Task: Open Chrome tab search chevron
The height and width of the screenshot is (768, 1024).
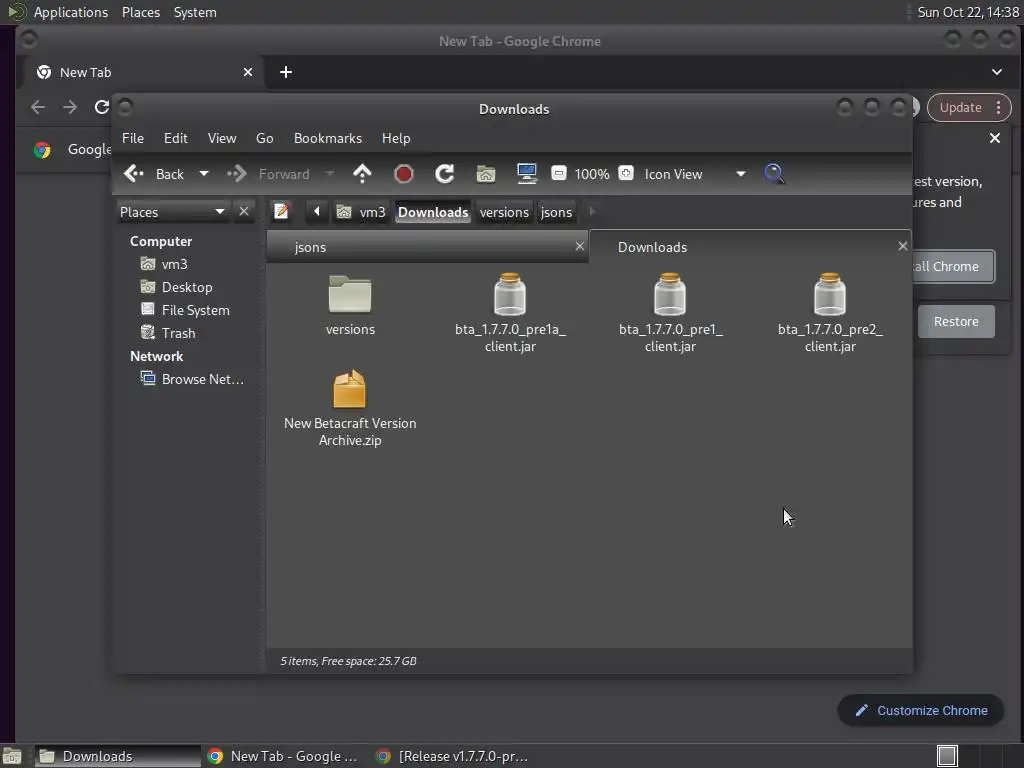Action: tap(997, 72)
